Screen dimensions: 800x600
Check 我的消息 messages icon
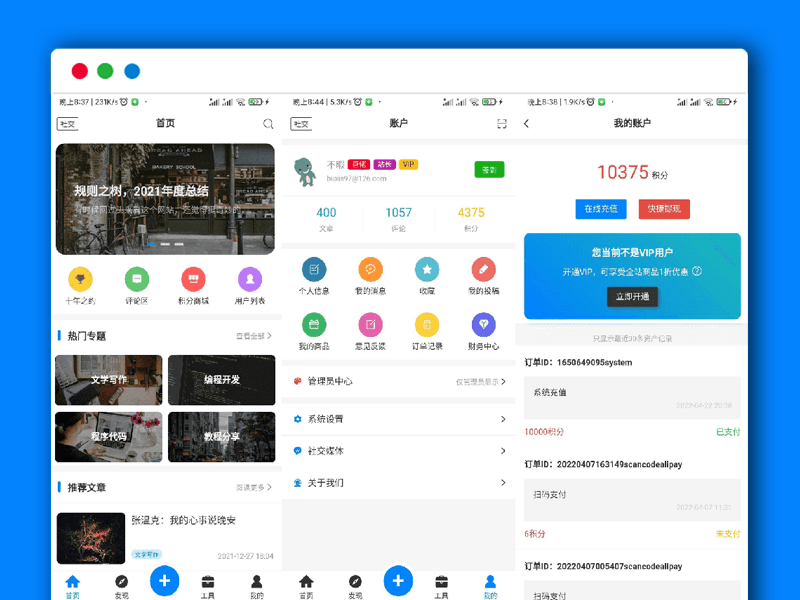pyautogui.click(x=371, y=270)
